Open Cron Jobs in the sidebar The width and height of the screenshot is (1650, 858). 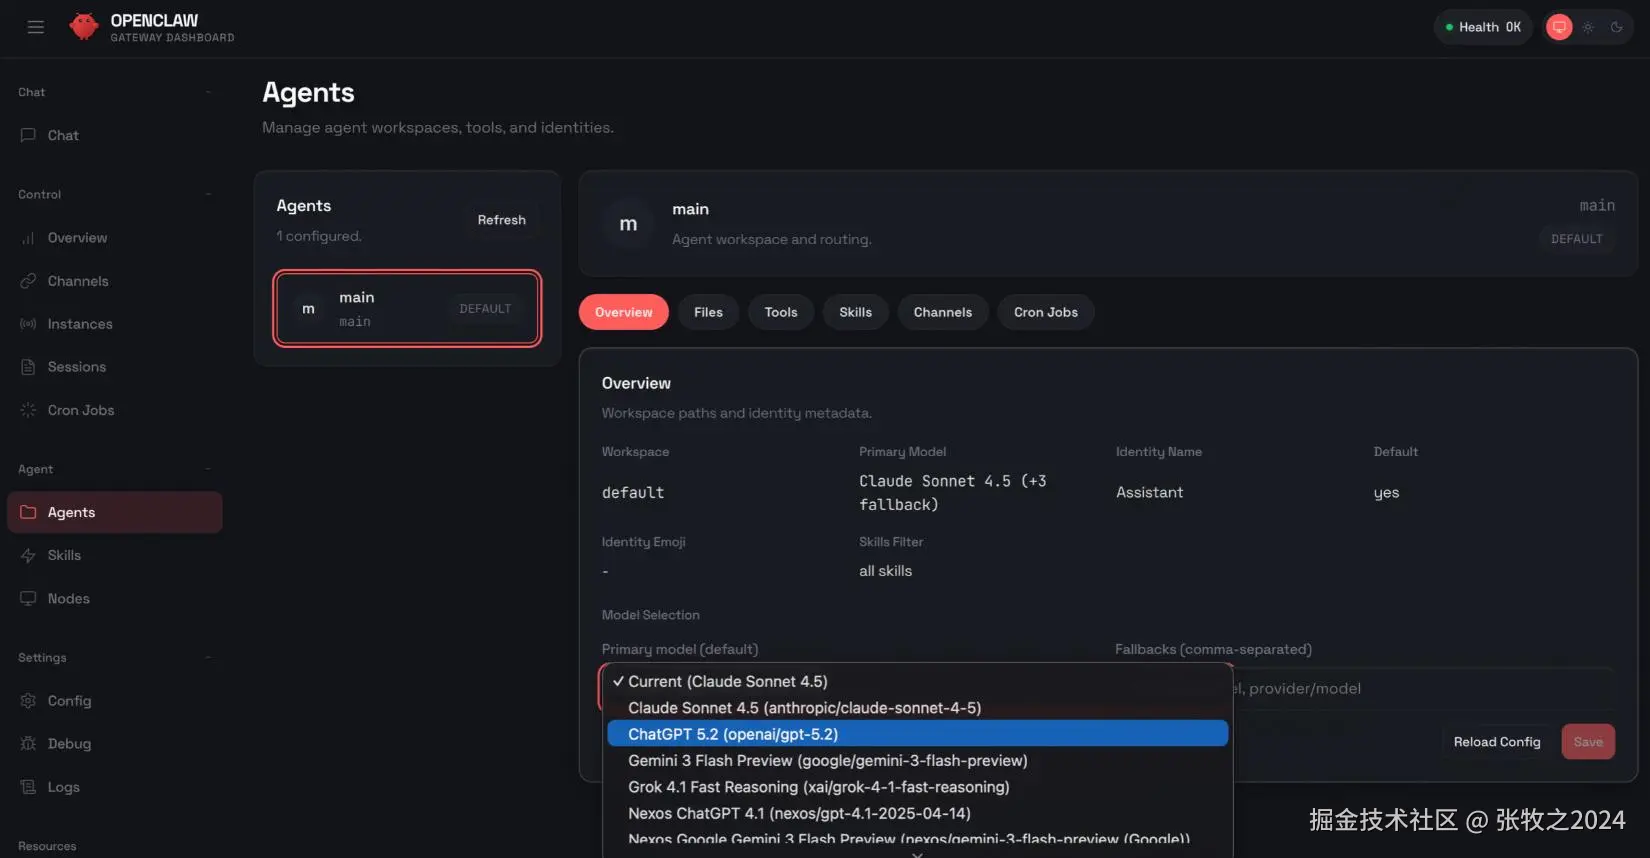(114, 410)
